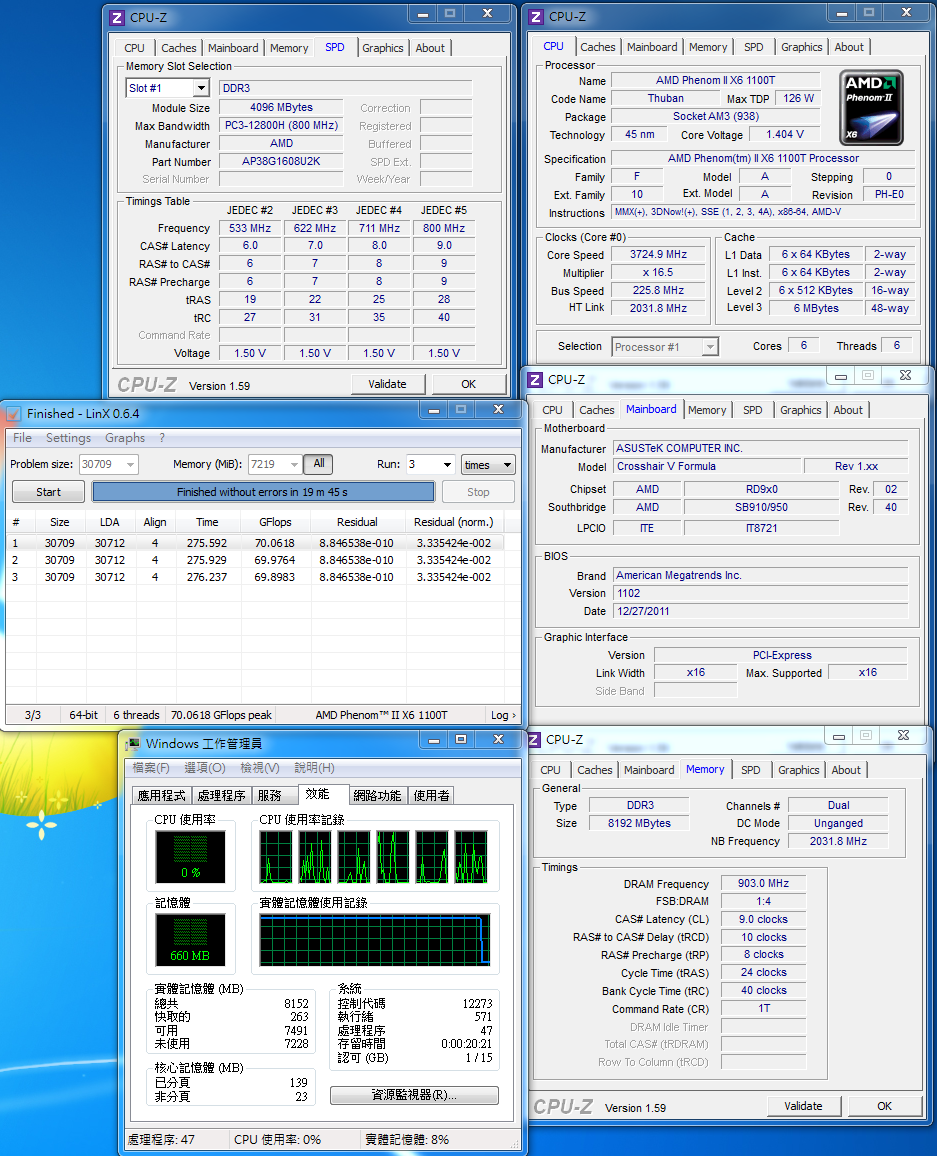Viewport: 937px width, 1156px height.
Task: Click the Crosshair V Formula model field
Action: [708, 467]
